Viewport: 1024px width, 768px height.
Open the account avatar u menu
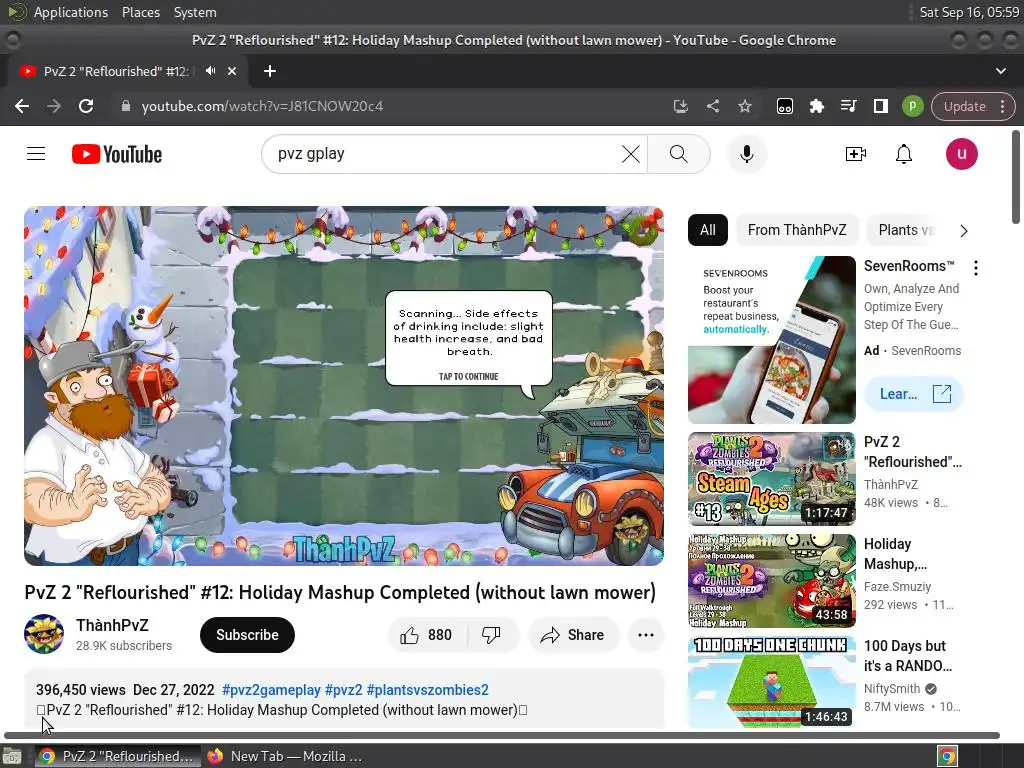pyautogui.click(x=961, y=154)
